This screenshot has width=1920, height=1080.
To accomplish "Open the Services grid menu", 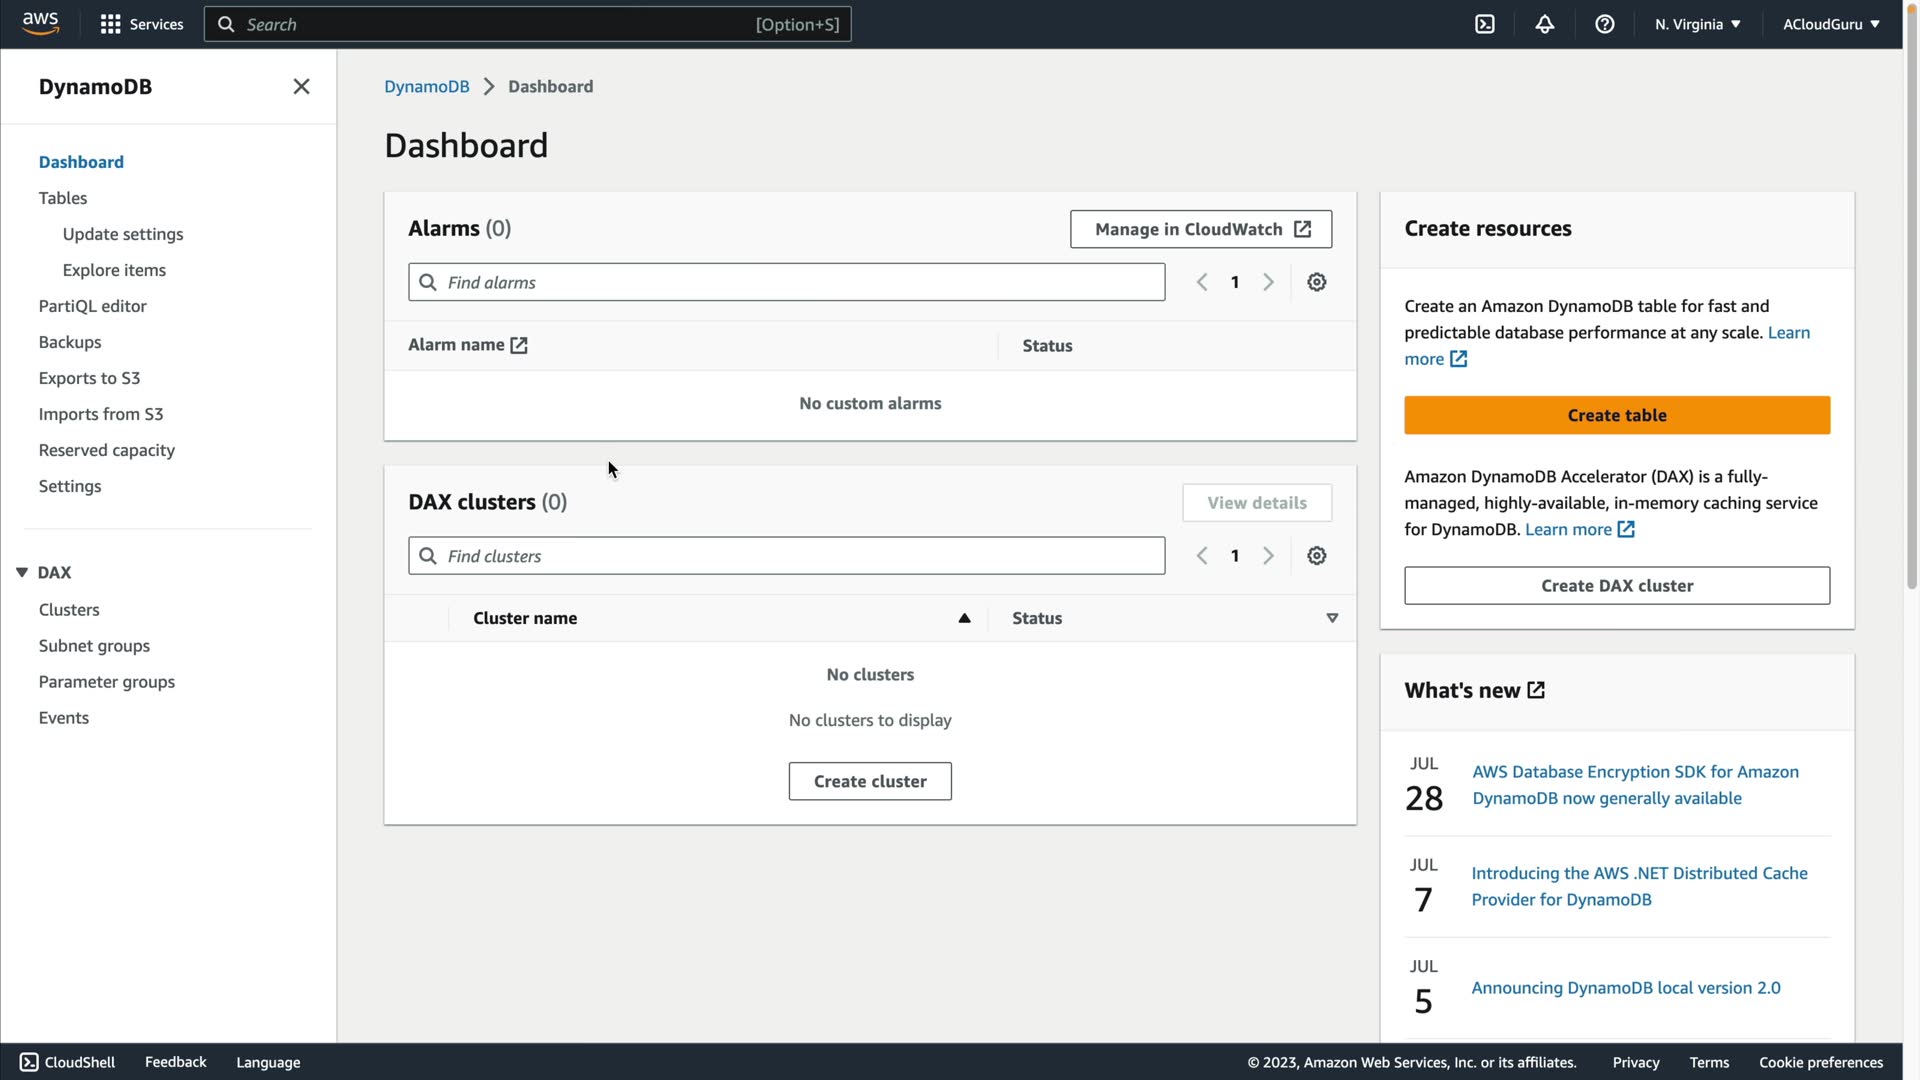I will [x=142, y=24].
